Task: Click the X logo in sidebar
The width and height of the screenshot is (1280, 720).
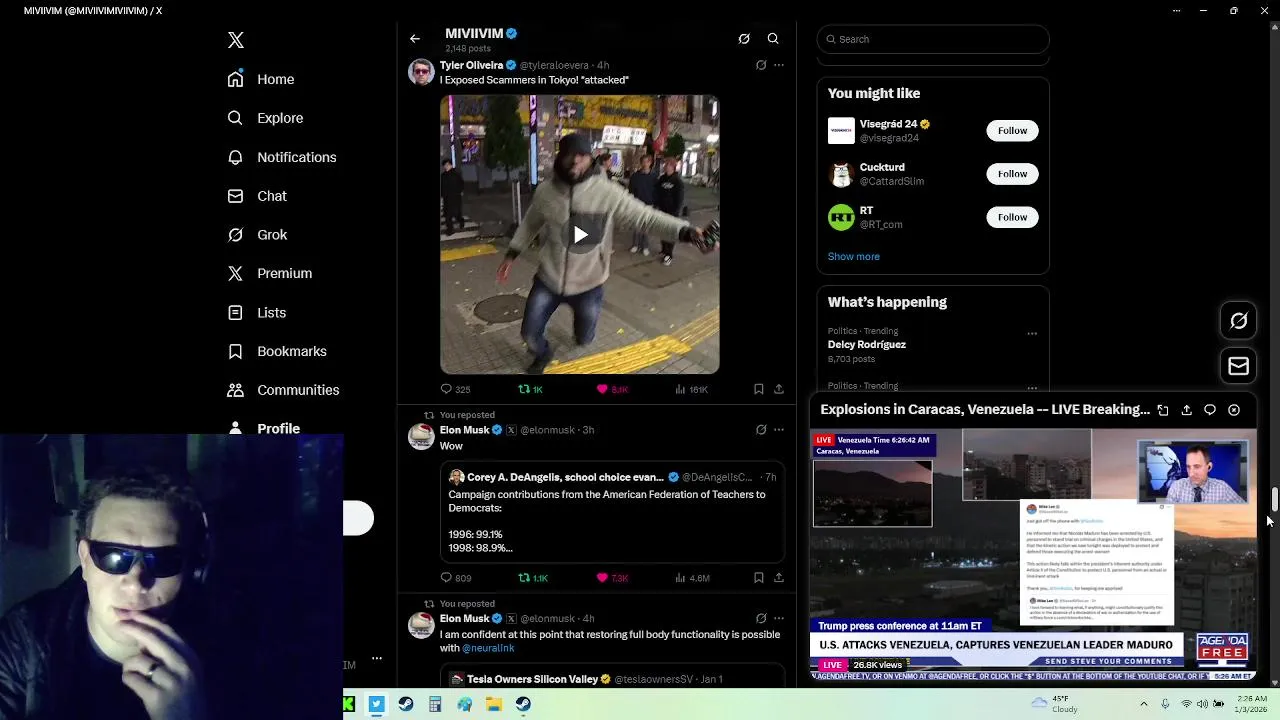Action: pos(236,40)
